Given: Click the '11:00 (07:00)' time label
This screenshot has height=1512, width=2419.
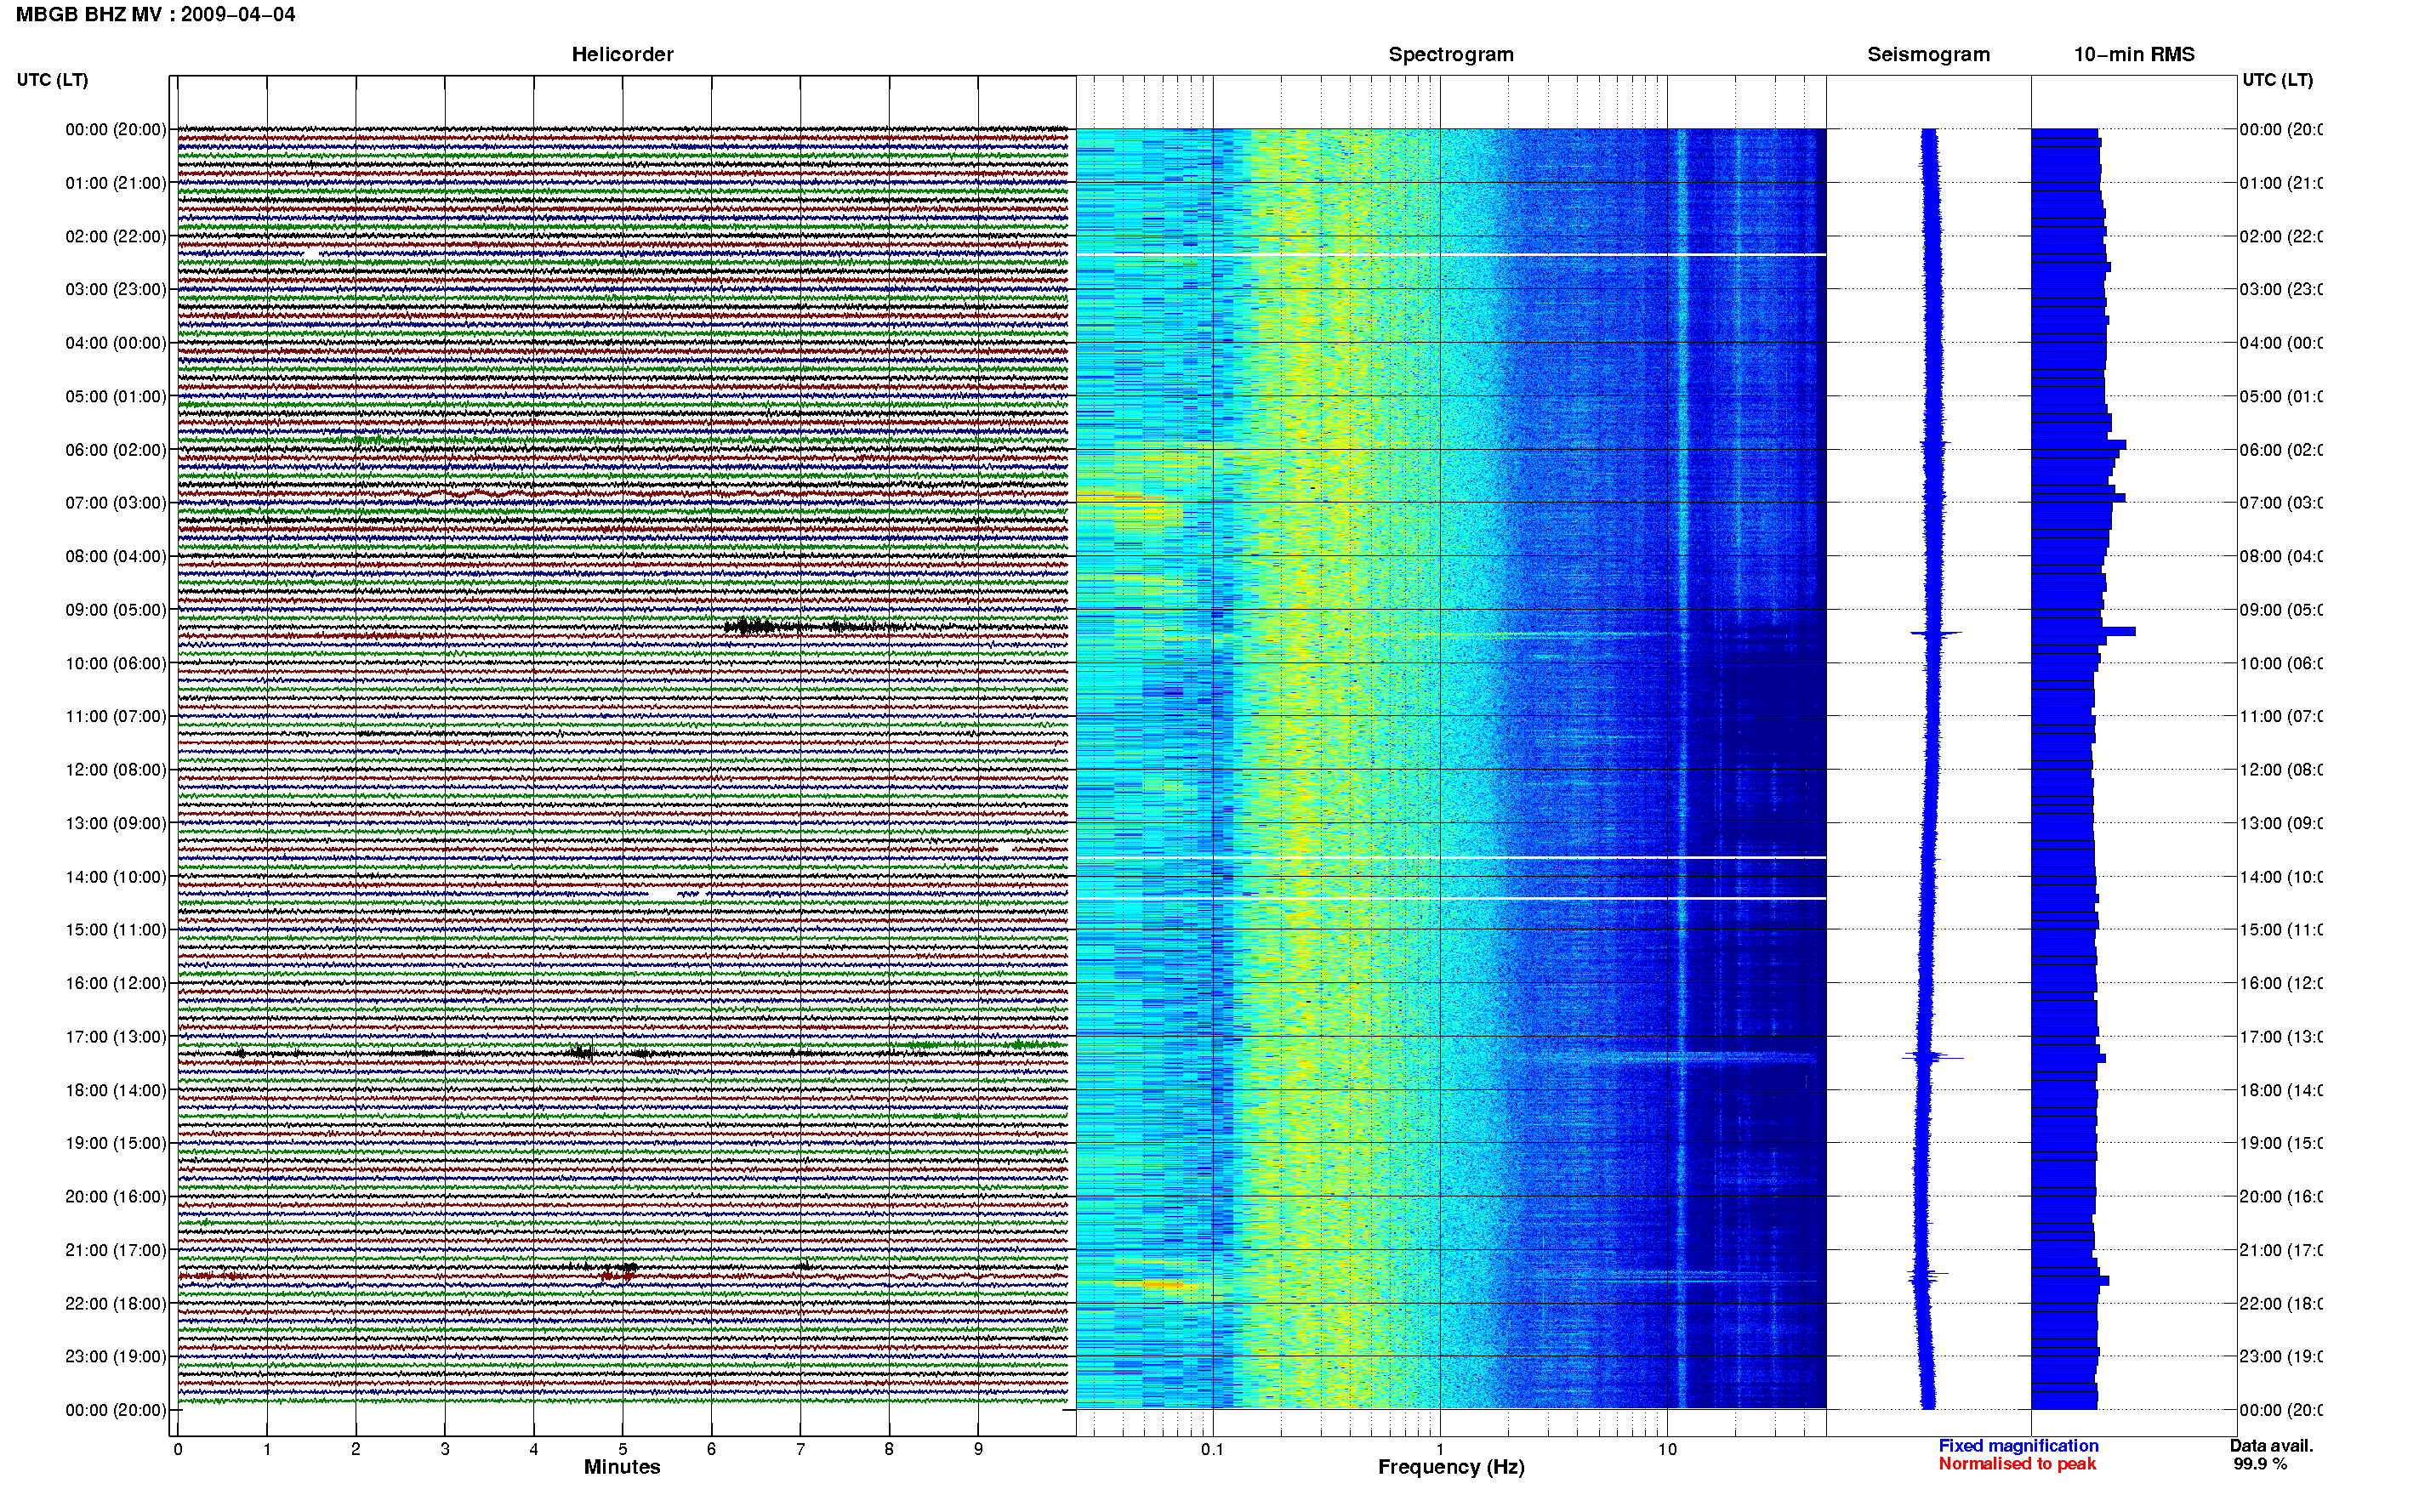Looking at the screenshot, I should [116, 717].
